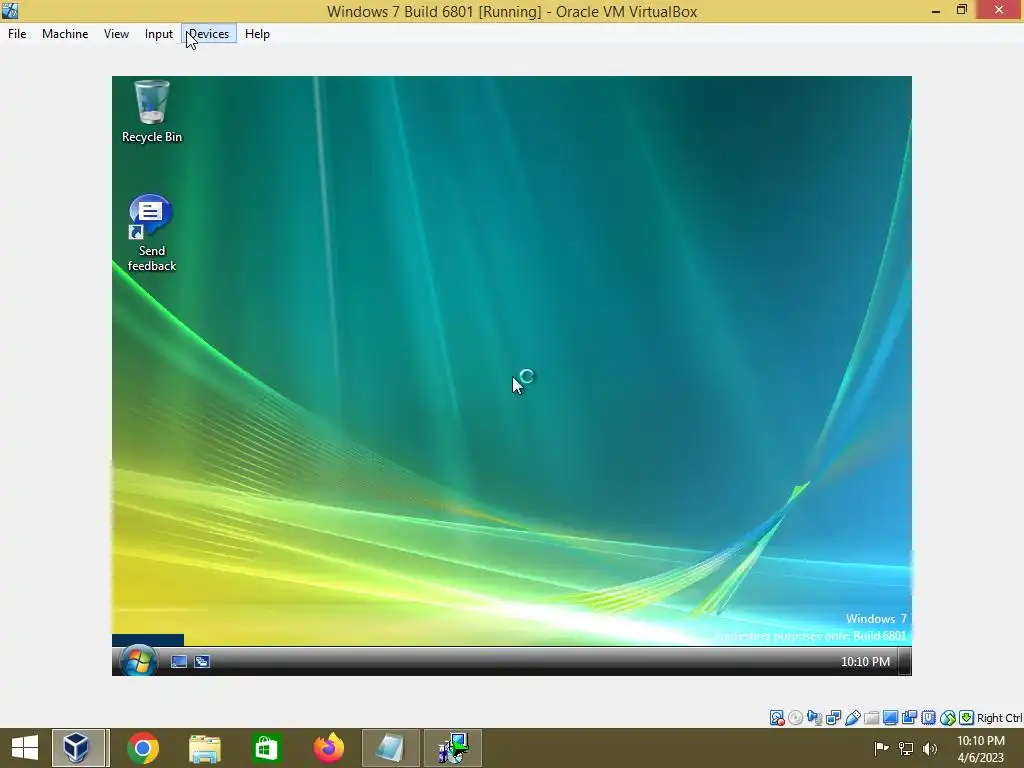Click the recording status icon
The height and width of the screenshot is (768, 1024).
pyautogui.click(x=909, y=718)
